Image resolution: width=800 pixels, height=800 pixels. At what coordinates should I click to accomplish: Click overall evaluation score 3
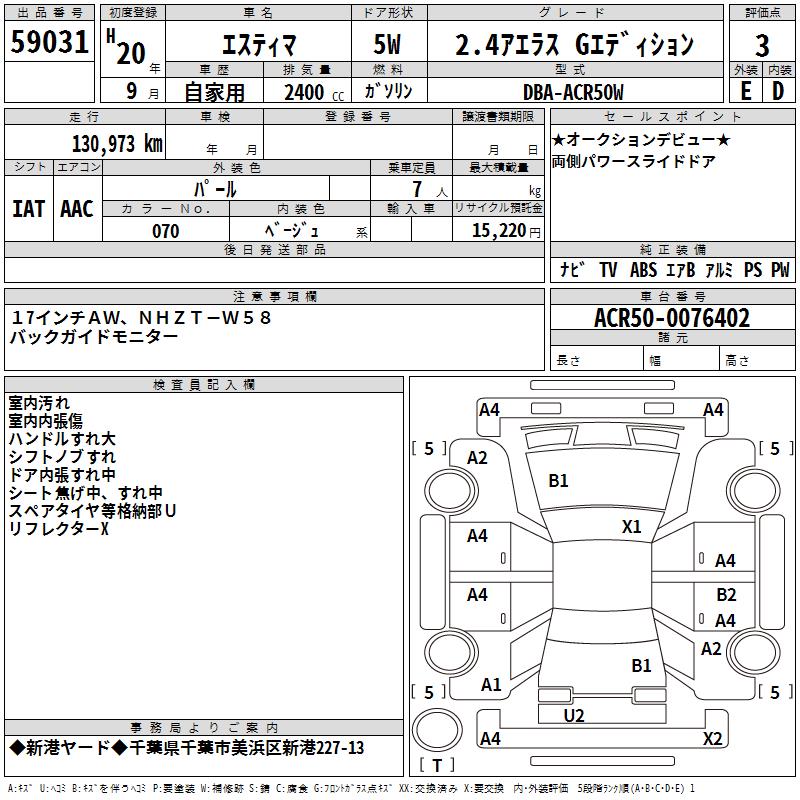pos(762,45)
